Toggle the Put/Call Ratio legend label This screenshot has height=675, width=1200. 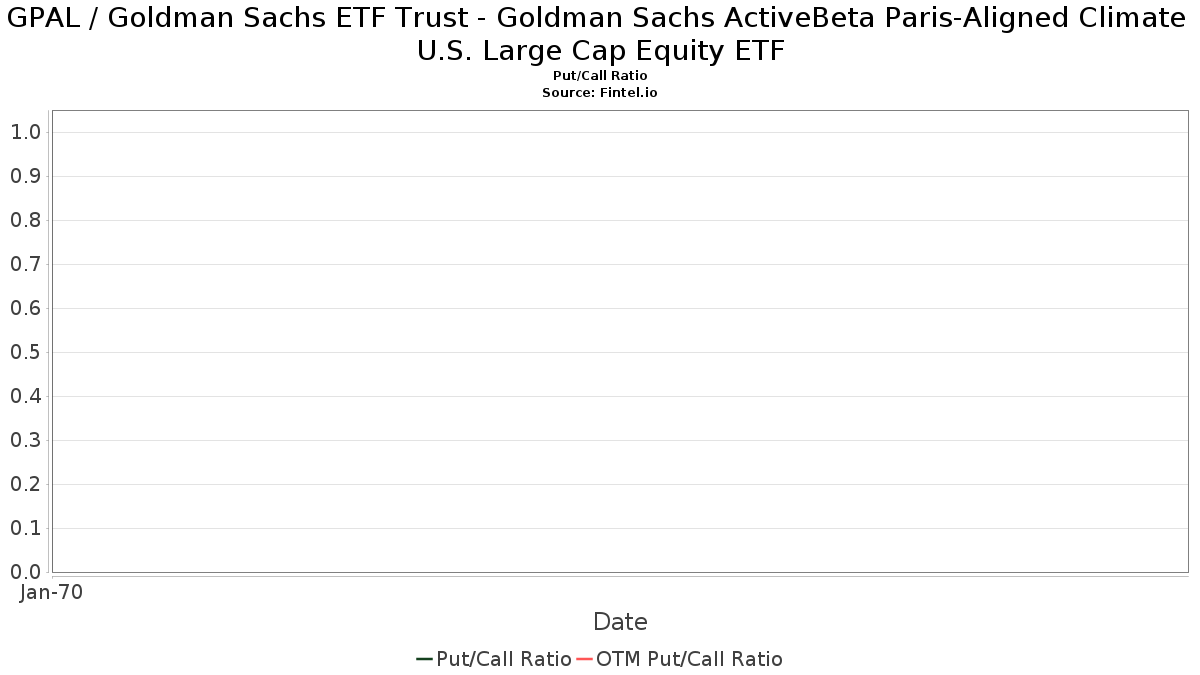[x=503, y=659]
